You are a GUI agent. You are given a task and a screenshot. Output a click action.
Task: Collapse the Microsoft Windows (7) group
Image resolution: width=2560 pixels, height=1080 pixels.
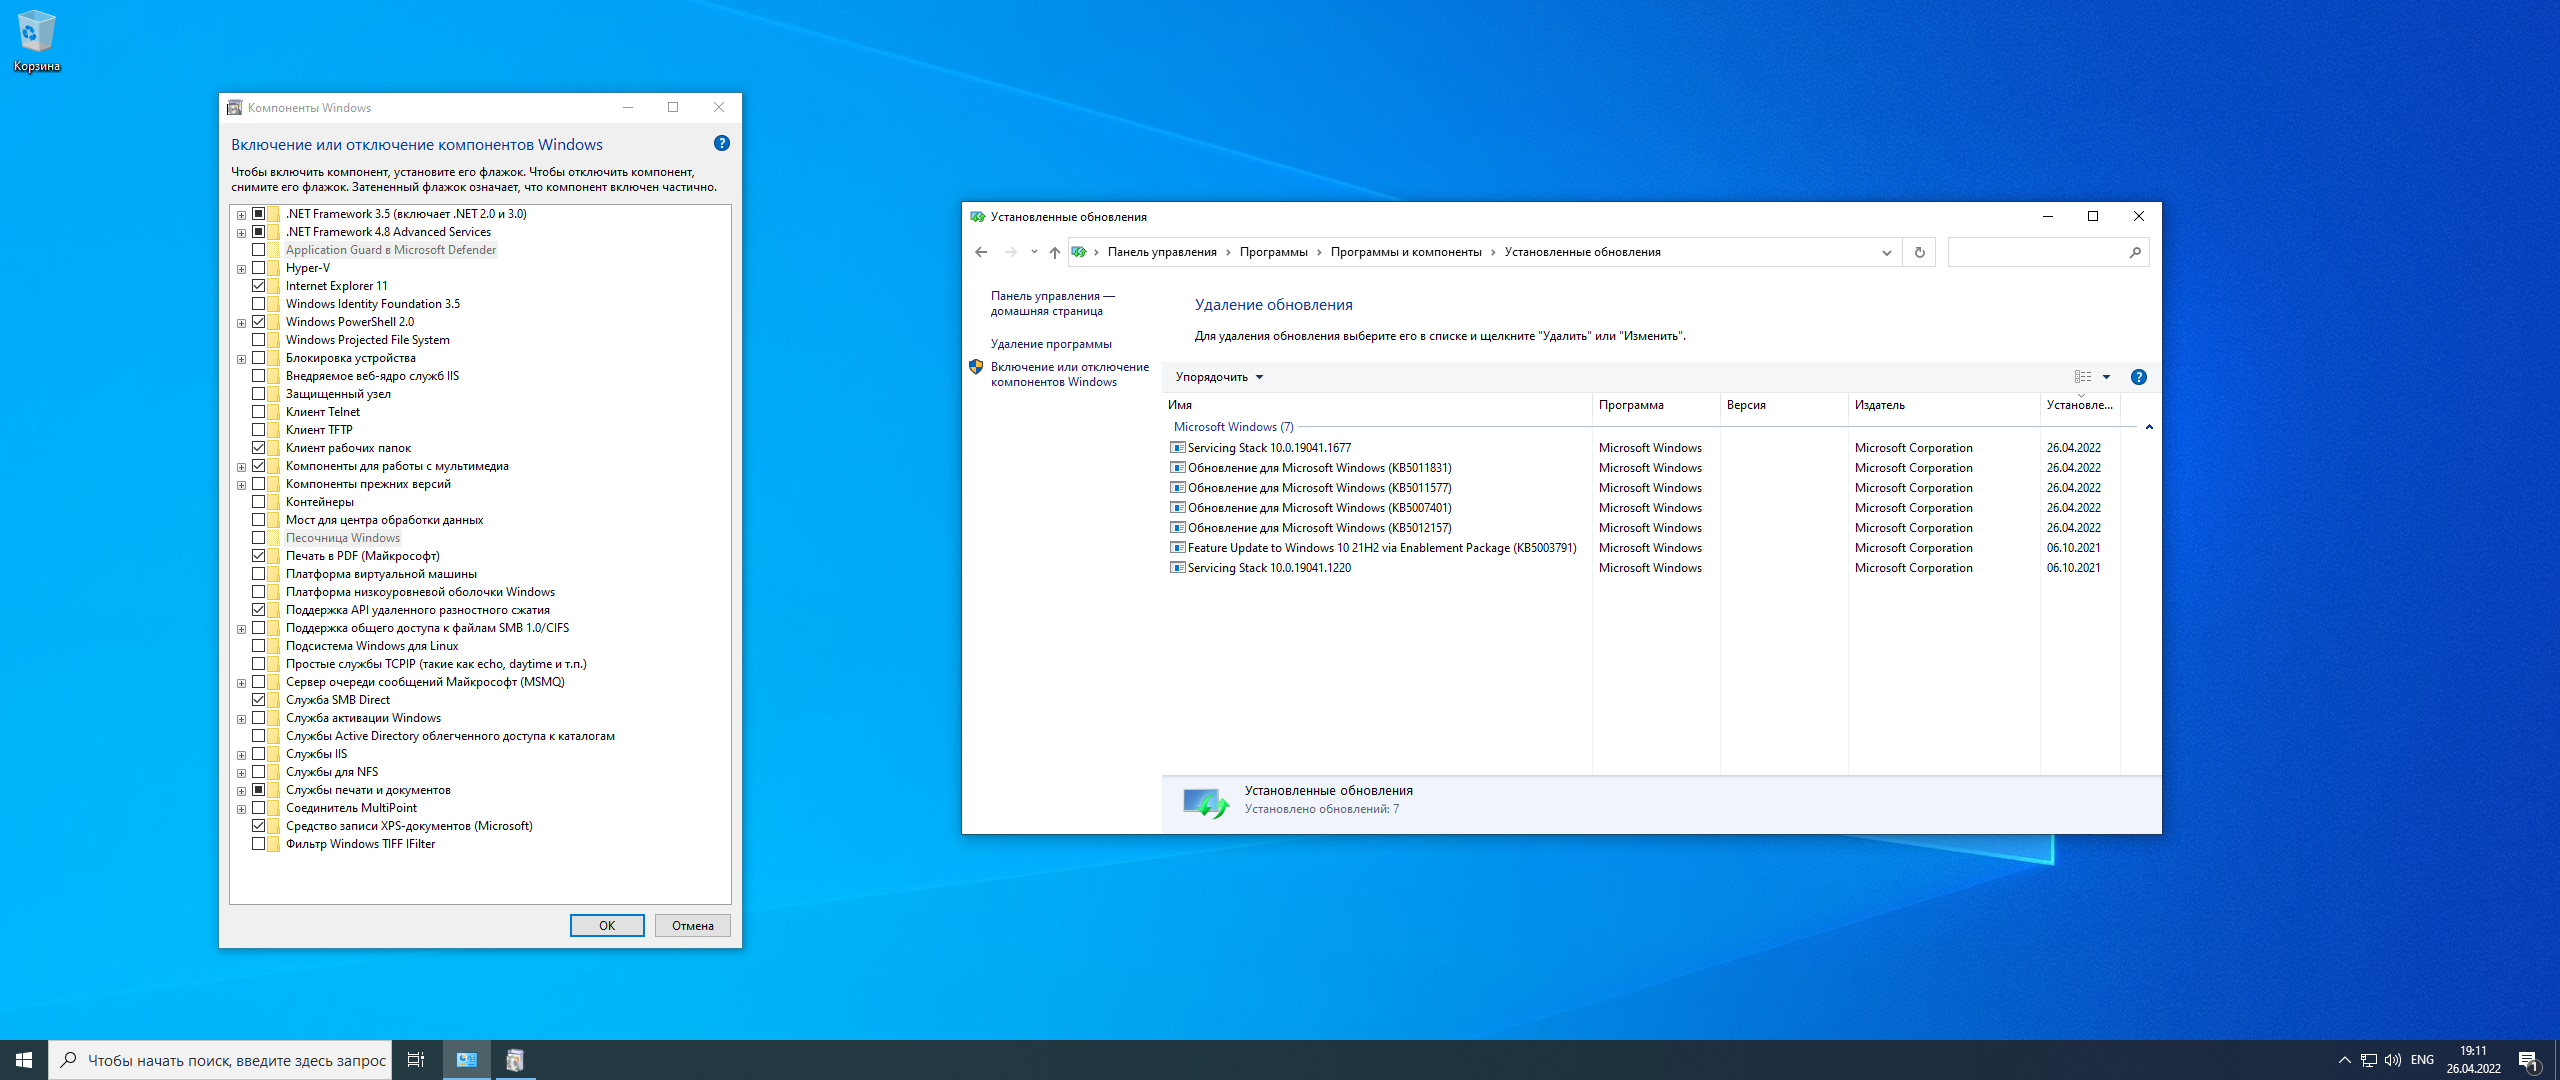[2149, 427]
